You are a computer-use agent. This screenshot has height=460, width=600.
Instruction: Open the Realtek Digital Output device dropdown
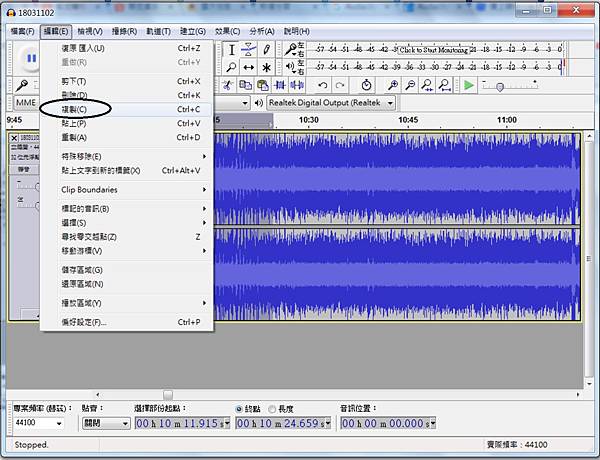coord(330,103)
